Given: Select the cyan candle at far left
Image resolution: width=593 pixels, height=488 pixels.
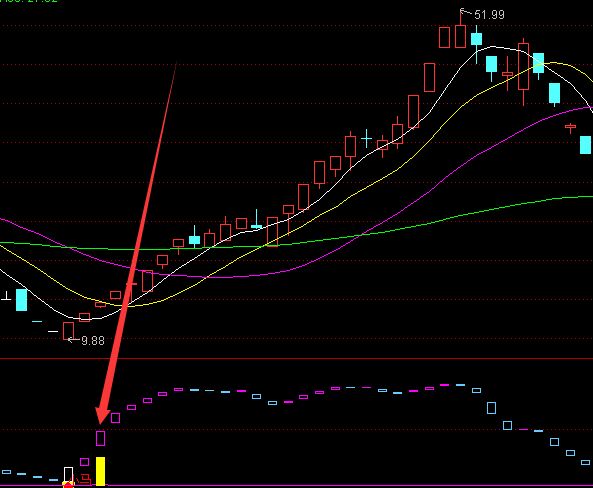Looking at the screenshot, I should coord(22,300).
